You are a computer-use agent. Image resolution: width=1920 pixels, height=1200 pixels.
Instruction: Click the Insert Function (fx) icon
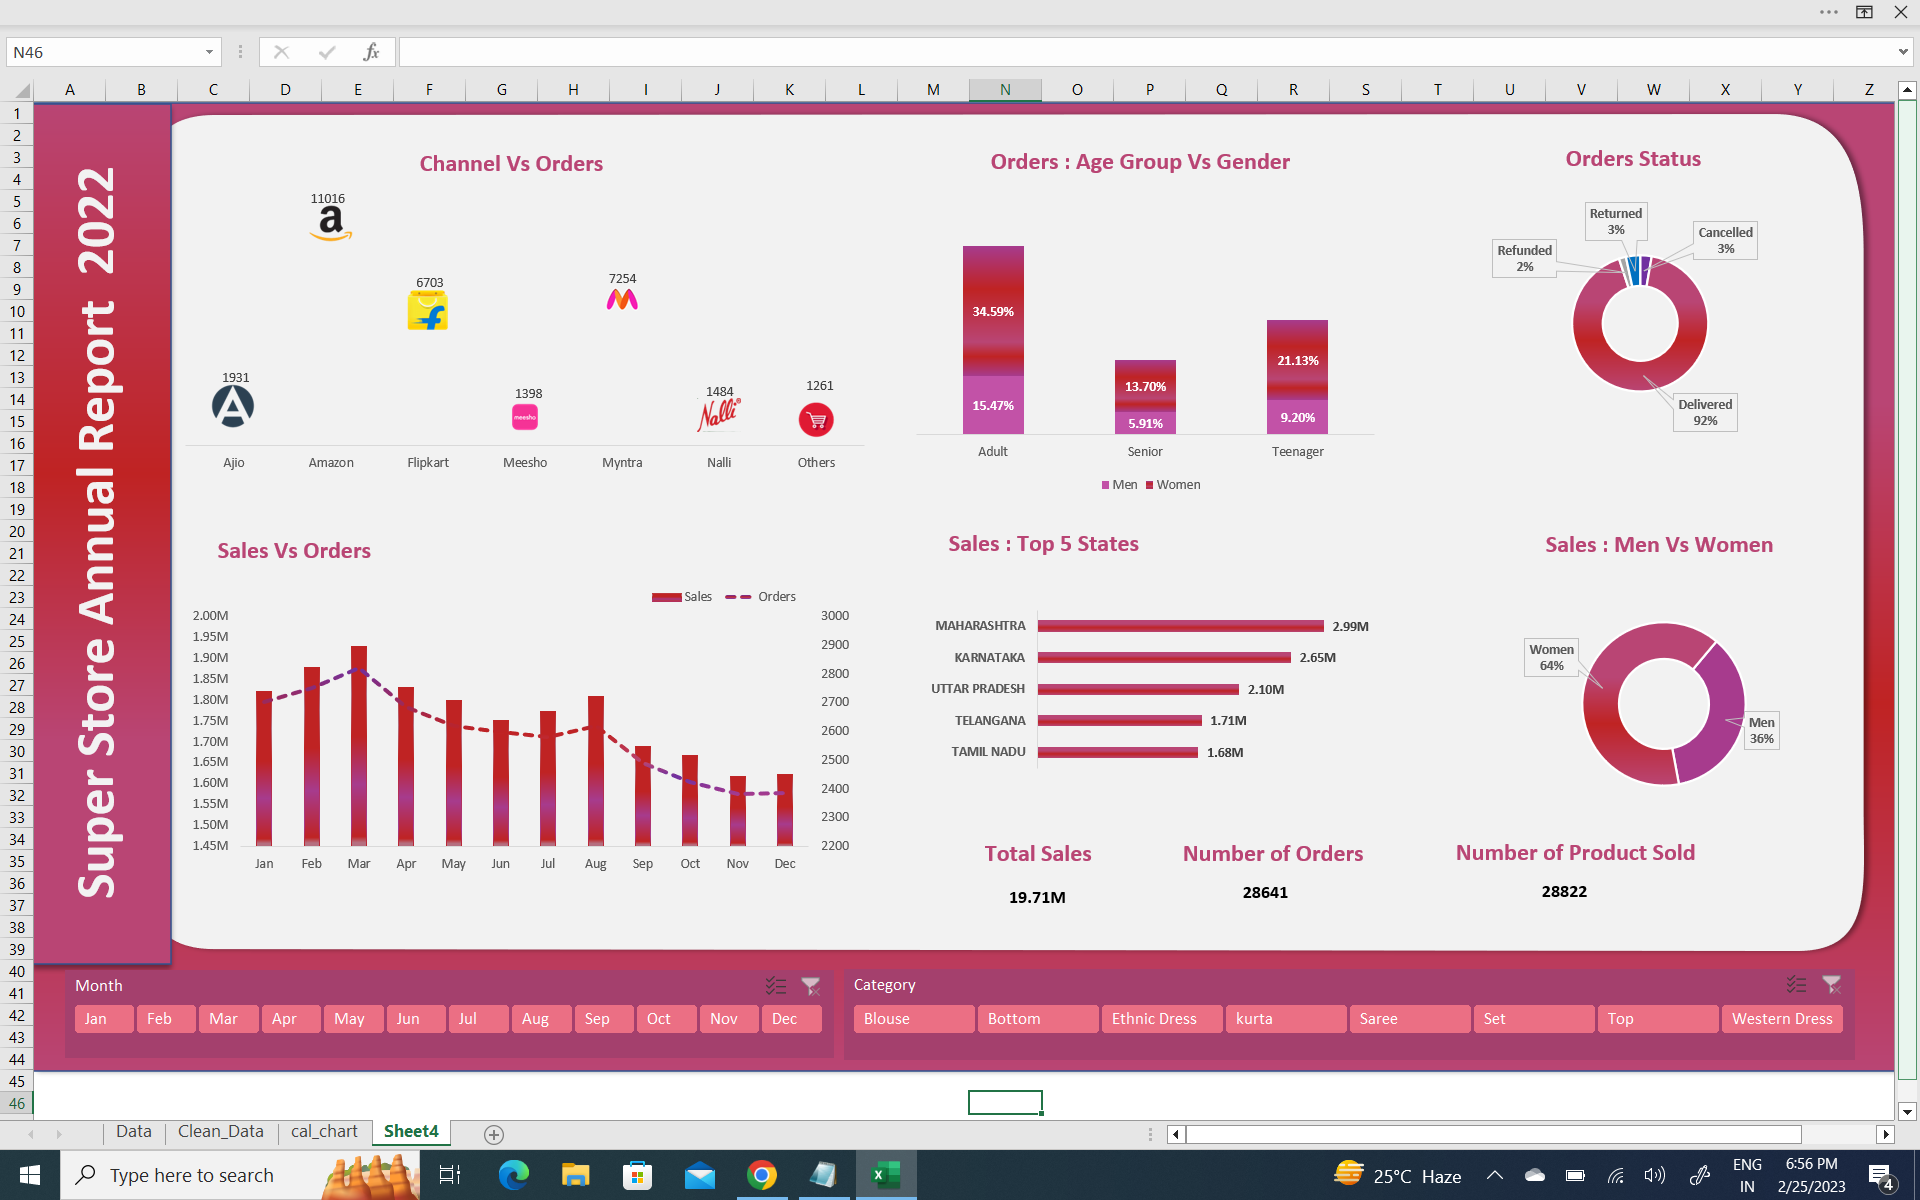[371, 52]
